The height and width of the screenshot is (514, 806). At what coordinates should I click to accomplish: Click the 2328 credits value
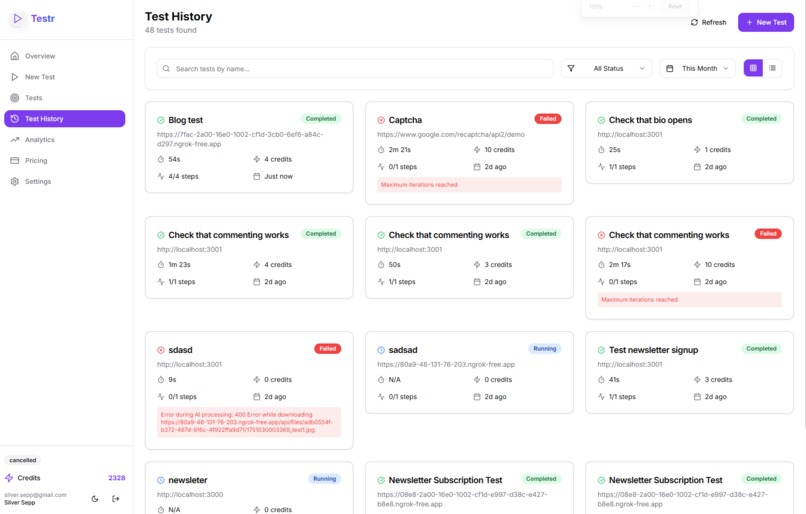[x=117, y=478]
